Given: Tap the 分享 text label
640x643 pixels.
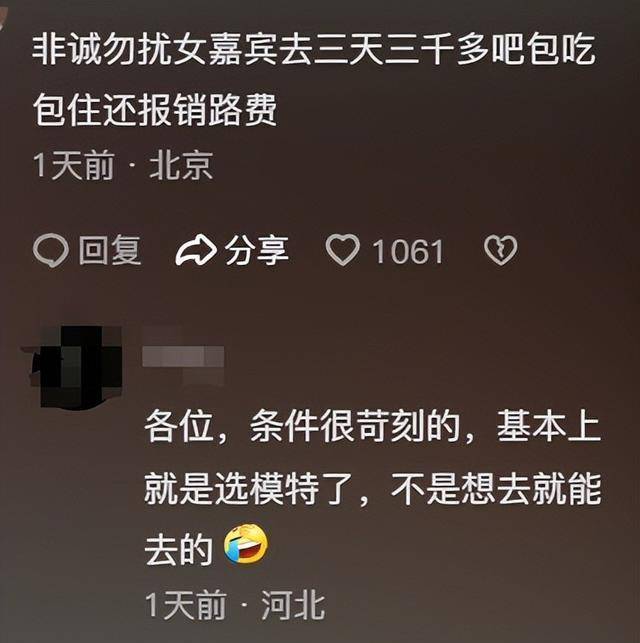Looking at the screenshot, I should (257, 250).
